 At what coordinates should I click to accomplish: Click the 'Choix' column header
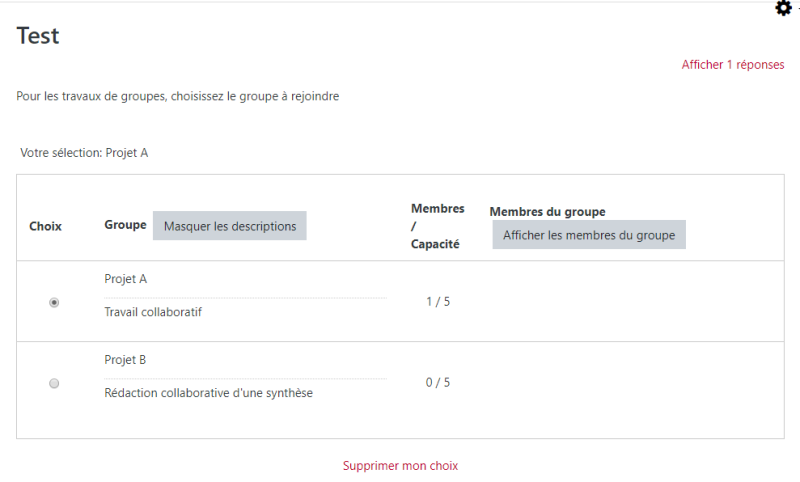click(45, 226)
